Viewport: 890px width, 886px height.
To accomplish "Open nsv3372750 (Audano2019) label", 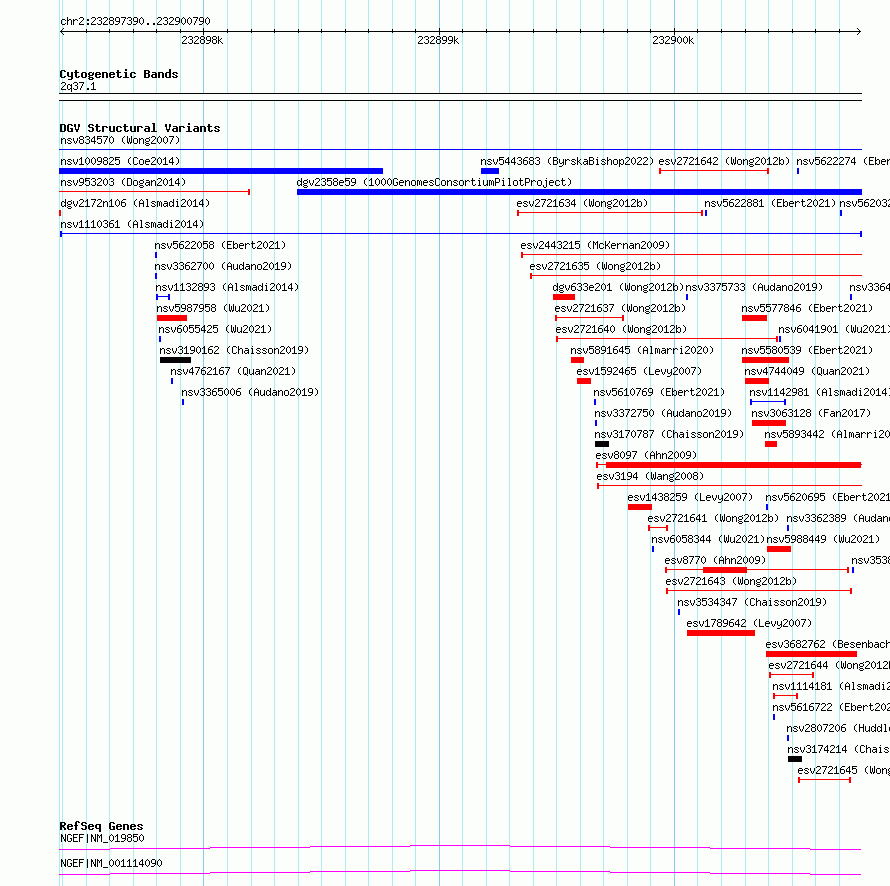I will tap(663, 413).
